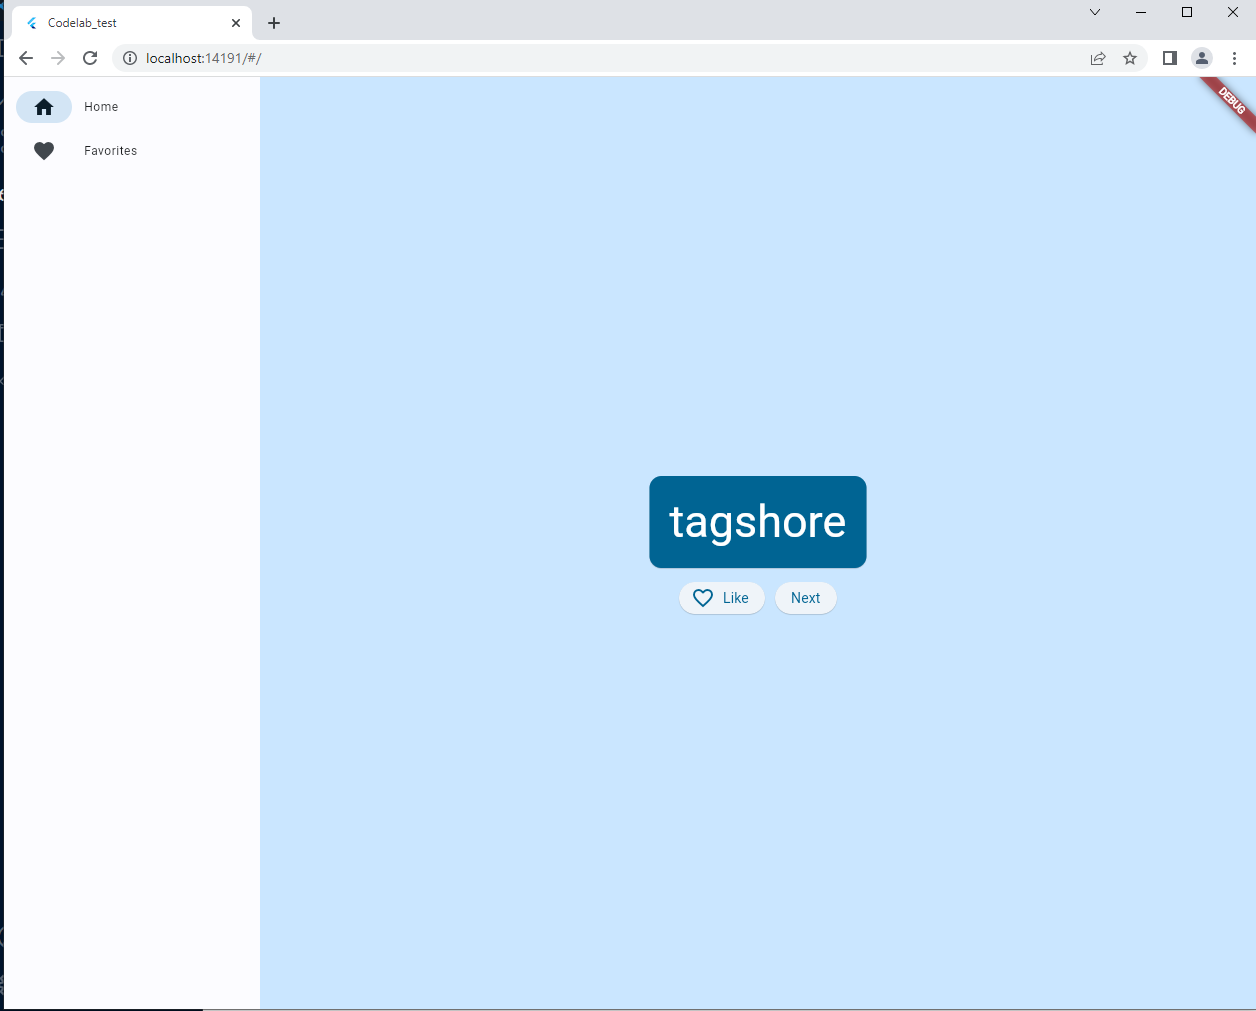
Task: Click the site info icon in address bar
Action: [130, 58]
